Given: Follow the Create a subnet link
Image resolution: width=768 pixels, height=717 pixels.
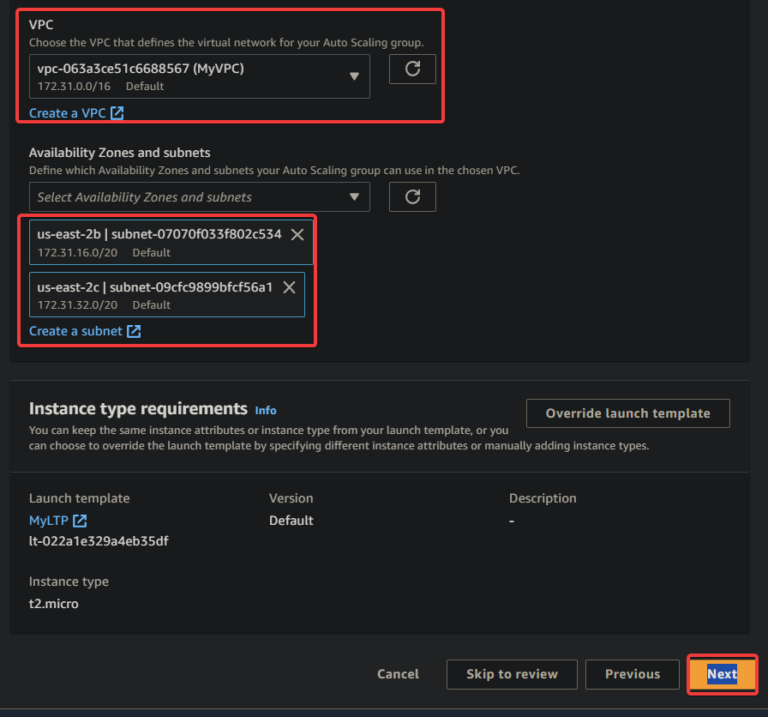Looking at the screenshot, I should (75, 331).
